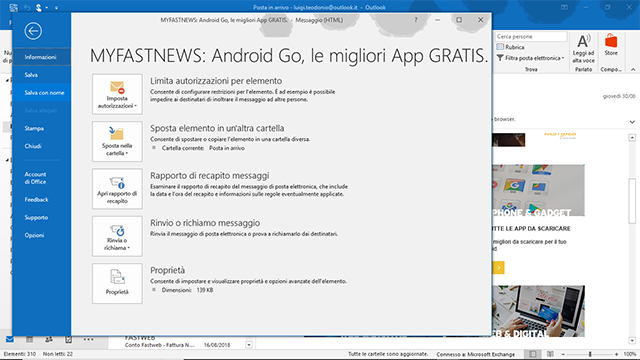The image size is (640, 360).
Task: Adjust the zoom slider in status bar
Action: [590, 354]
